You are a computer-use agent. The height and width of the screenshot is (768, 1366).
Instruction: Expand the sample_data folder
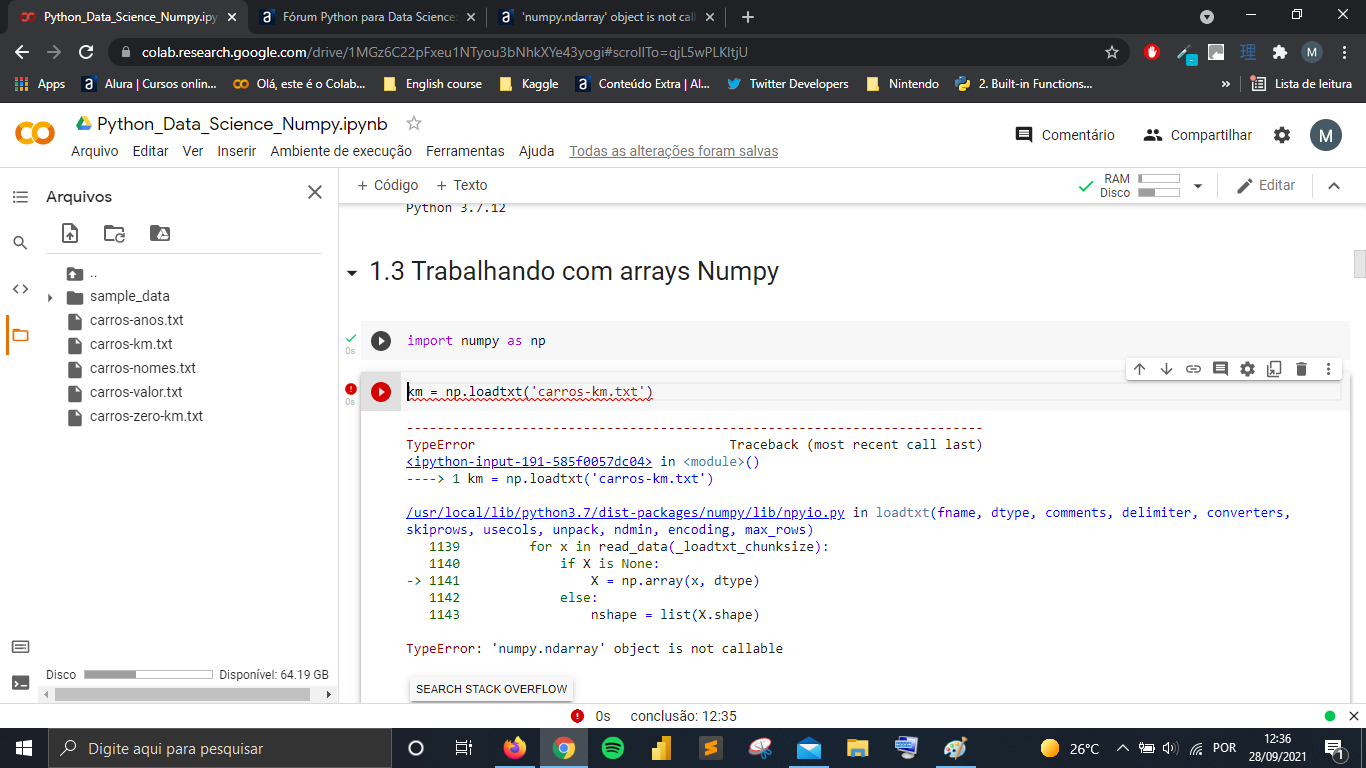50,297
